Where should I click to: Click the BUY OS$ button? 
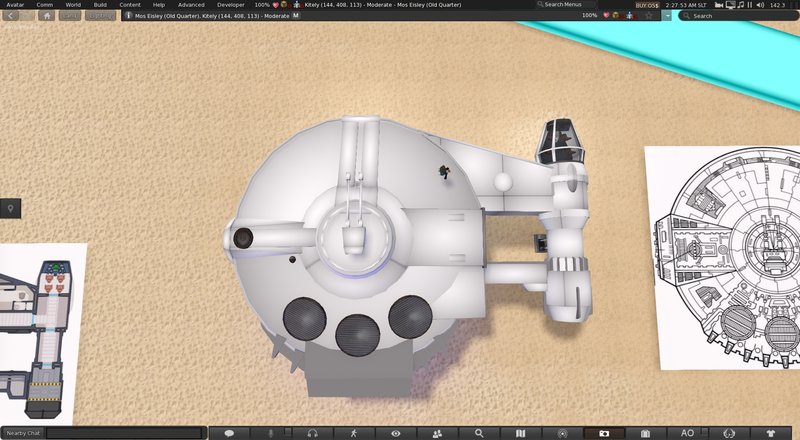[x=647, y=5]
